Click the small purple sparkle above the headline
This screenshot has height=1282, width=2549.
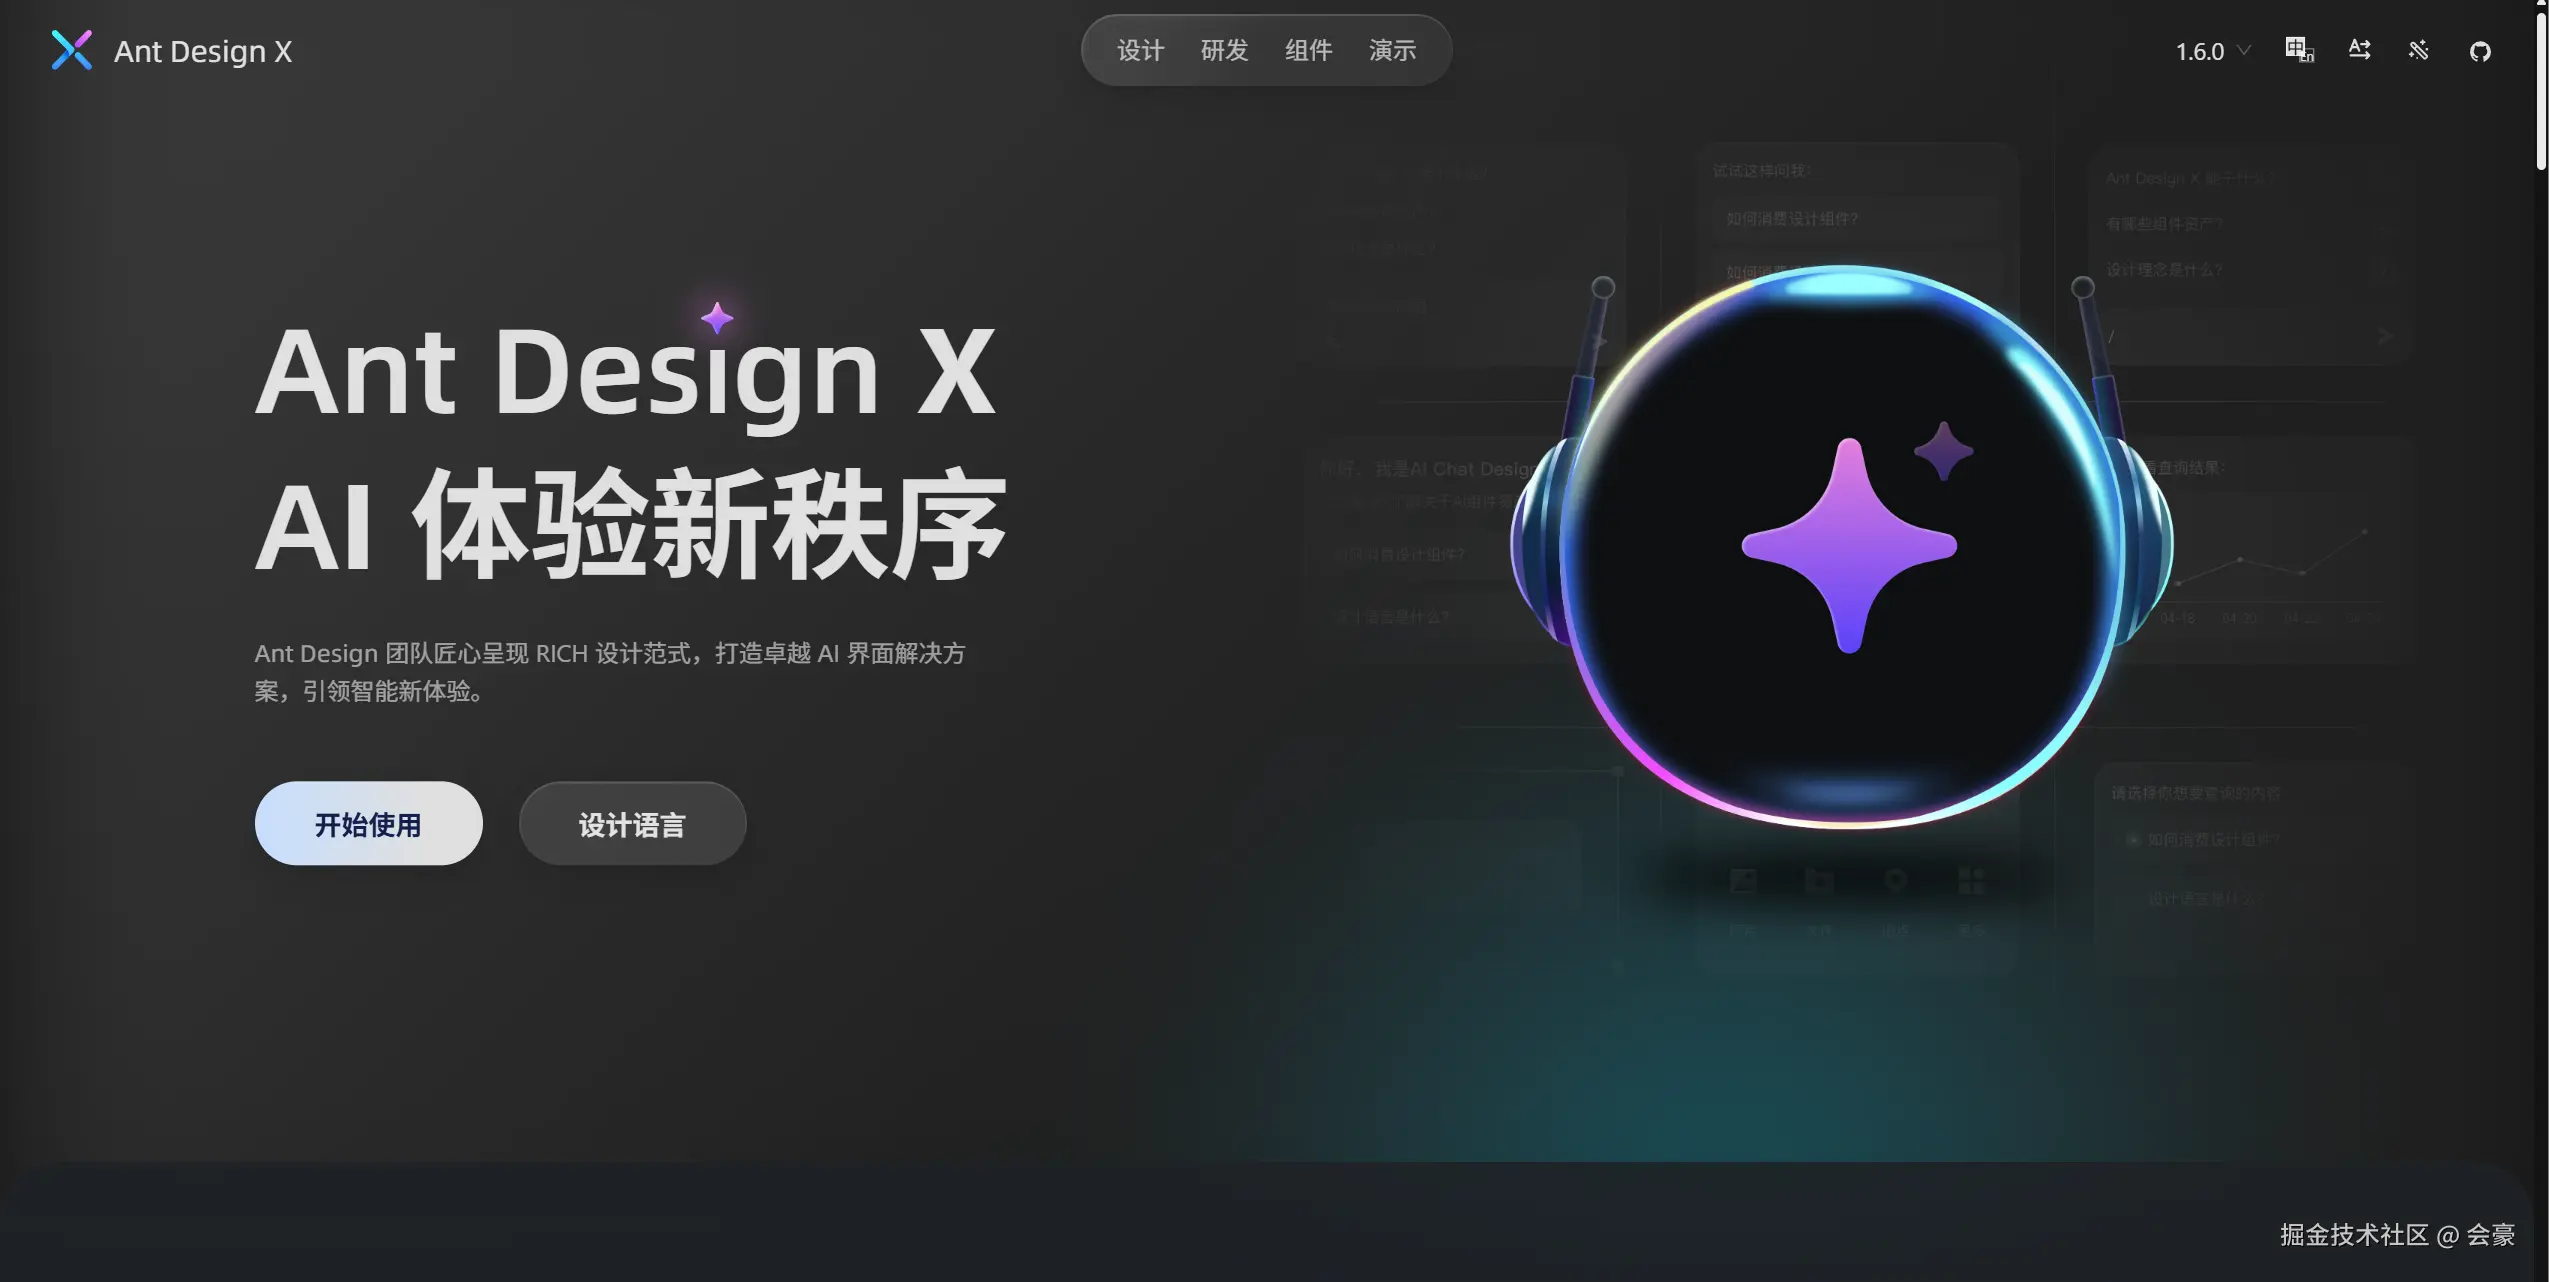(x=717, y=318)
